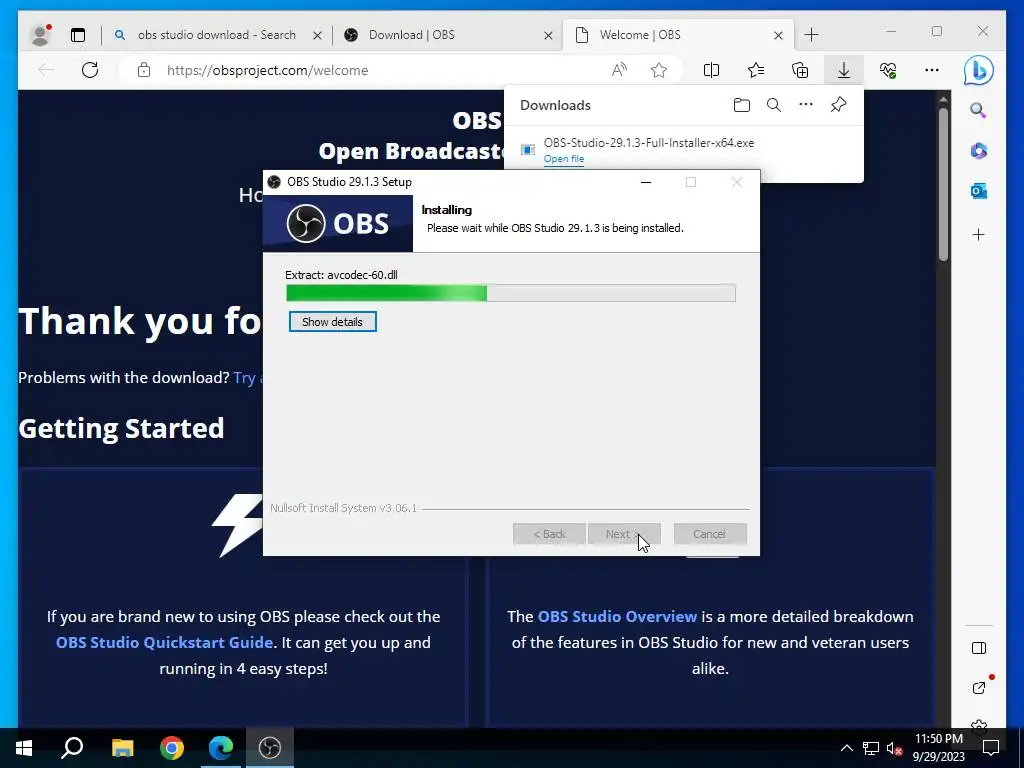Image resolution: width=1024 pixels, height=768 pixels.
Task: Click the sidebar search icon
Action: (978, 110)
